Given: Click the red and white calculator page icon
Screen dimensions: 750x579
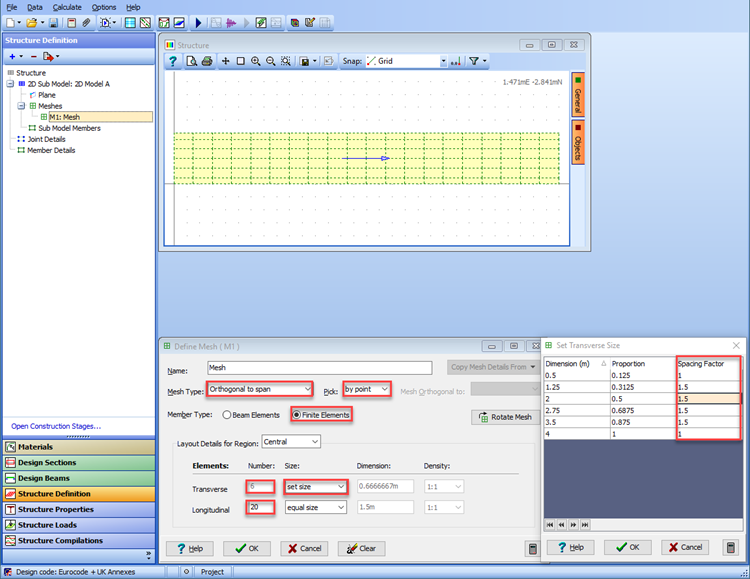Looking at the screenshot, I should point(71,22).
